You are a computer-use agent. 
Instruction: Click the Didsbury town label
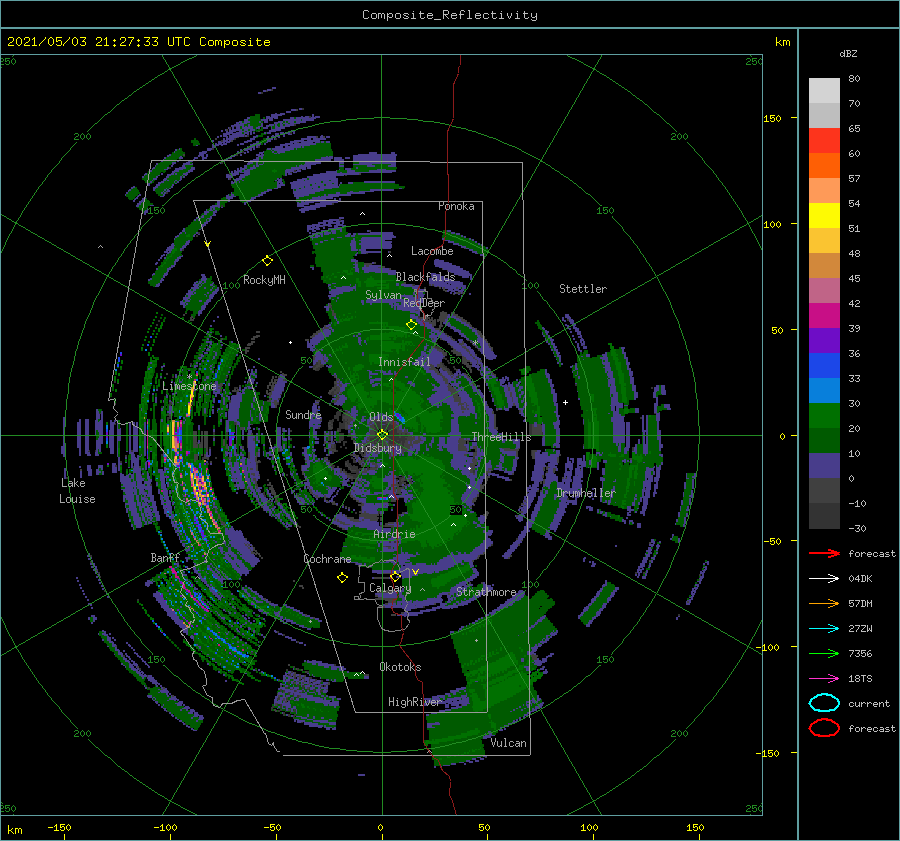377,448
